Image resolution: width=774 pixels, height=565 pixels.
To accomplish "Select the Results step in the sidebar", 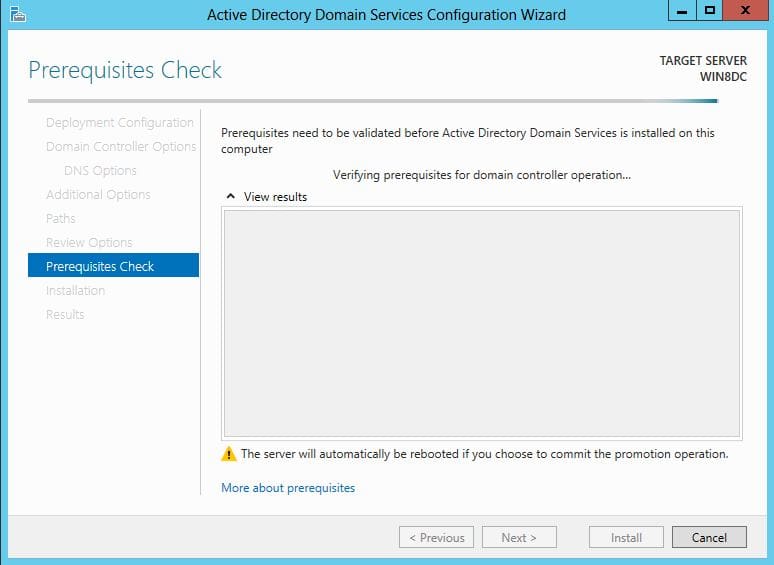I will point(65,314).
